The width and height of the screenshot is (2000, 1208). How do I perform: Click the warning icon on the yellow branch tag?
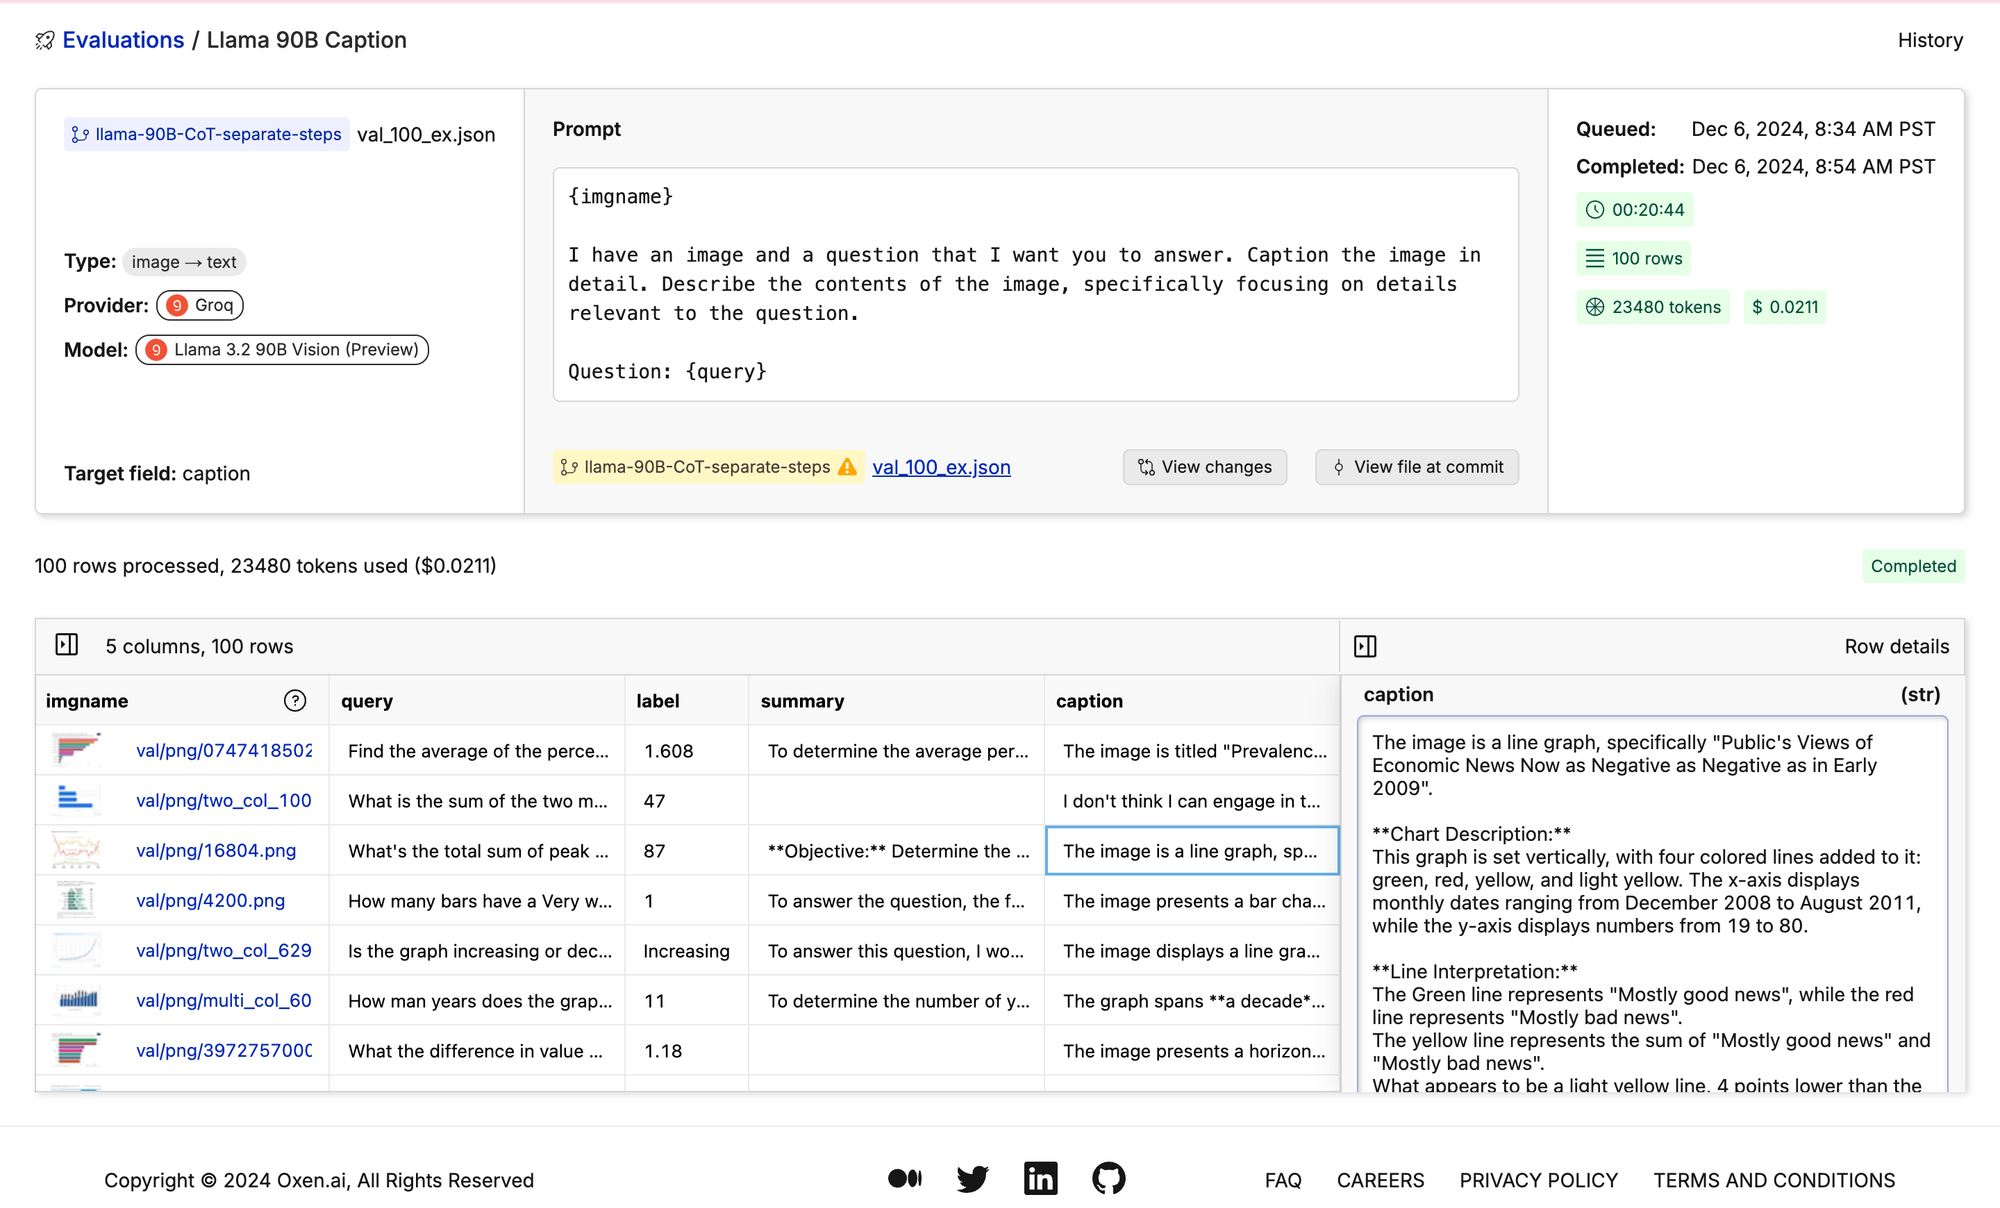(848, 467)
